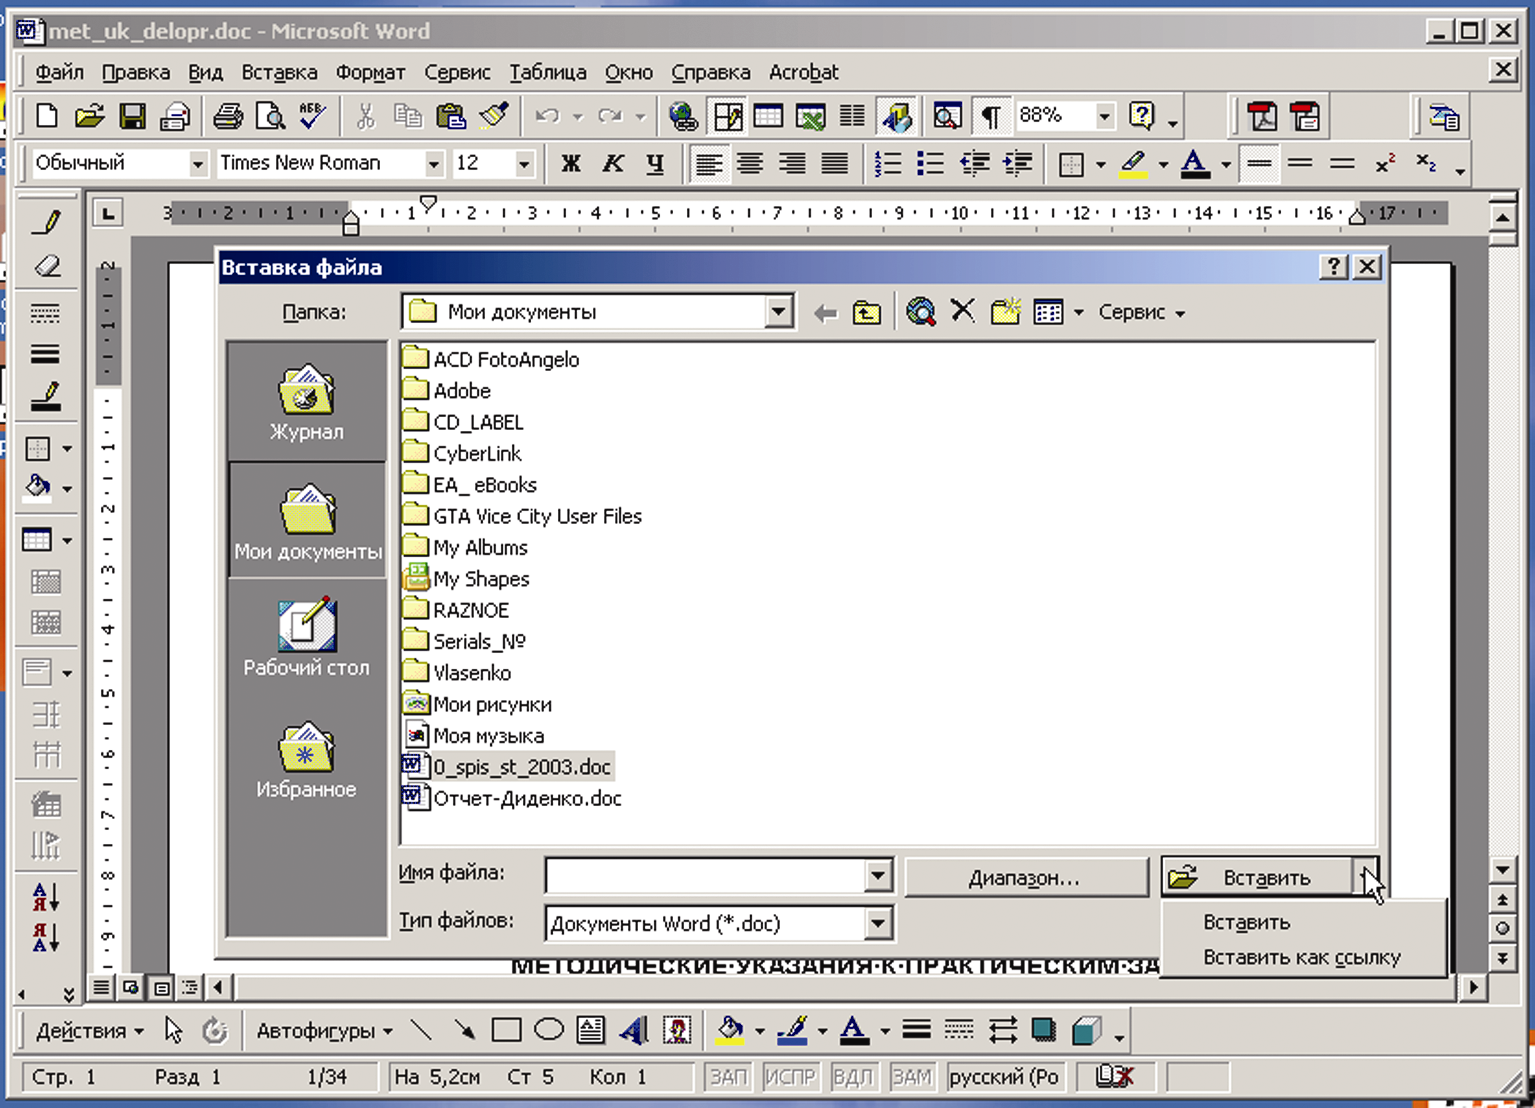This screenshot has height=1108, width=1535.
Task: Apply fill color bucket in drawing toolbar
Action: tap(731, 1030)
